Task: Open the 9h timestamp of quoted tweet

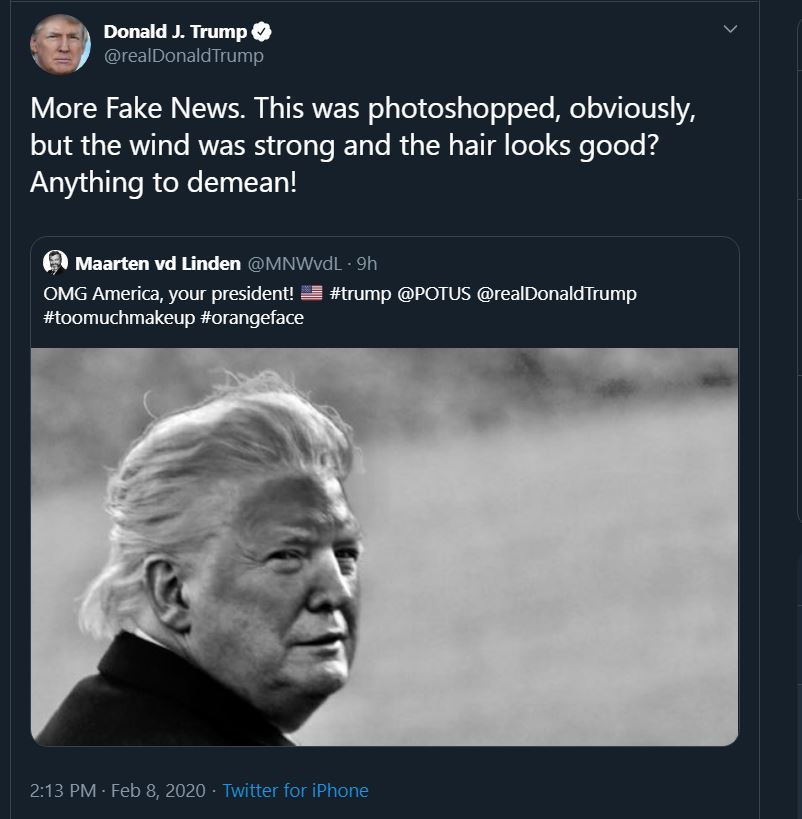Action: coord(367,264)
